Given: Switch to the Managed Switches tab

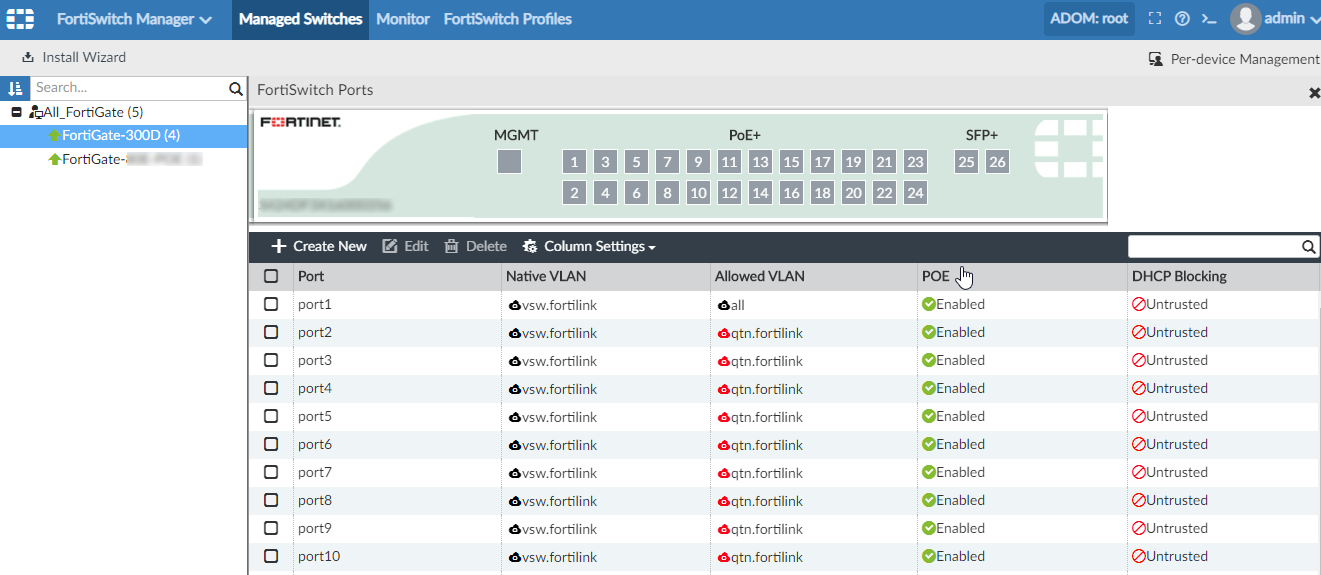Looking at the screenshot, I should [x=300, y=19].
